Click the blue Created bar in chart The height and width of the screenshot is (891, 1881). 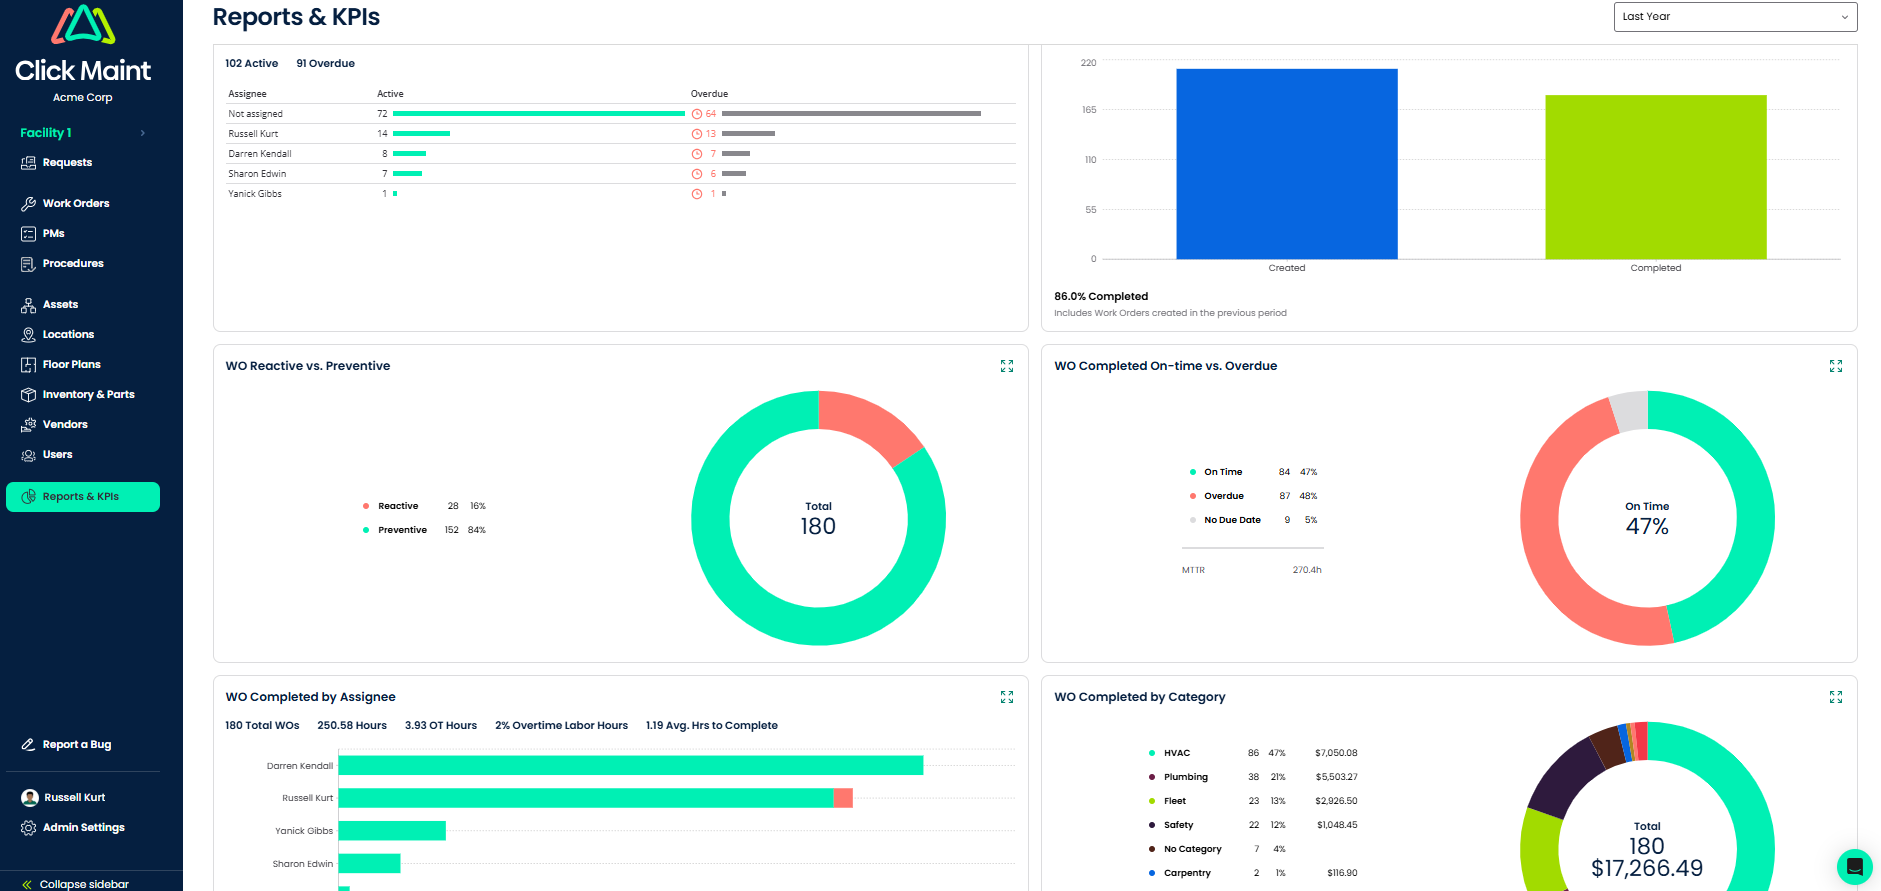click(1286, 164)
